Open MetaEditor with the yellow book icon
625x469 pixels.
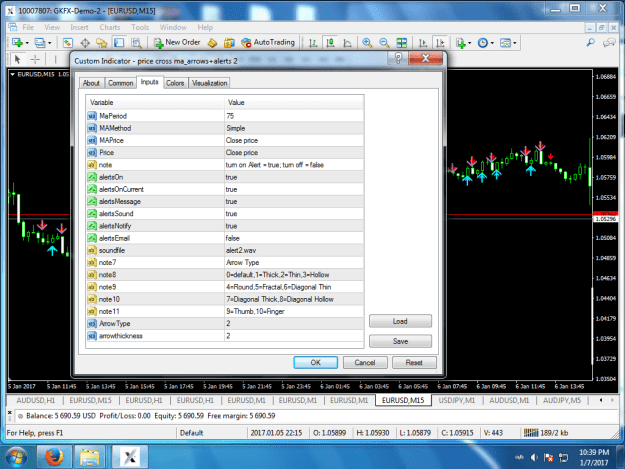[212, 43]
